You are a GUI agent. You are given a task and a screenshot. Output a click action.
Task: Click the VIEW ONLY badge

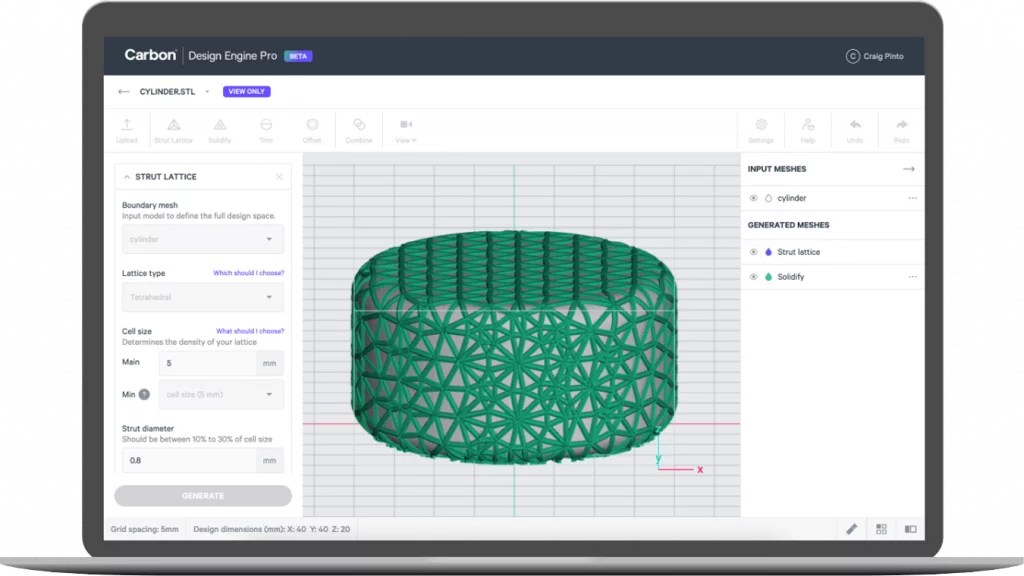tap(246, 91)
